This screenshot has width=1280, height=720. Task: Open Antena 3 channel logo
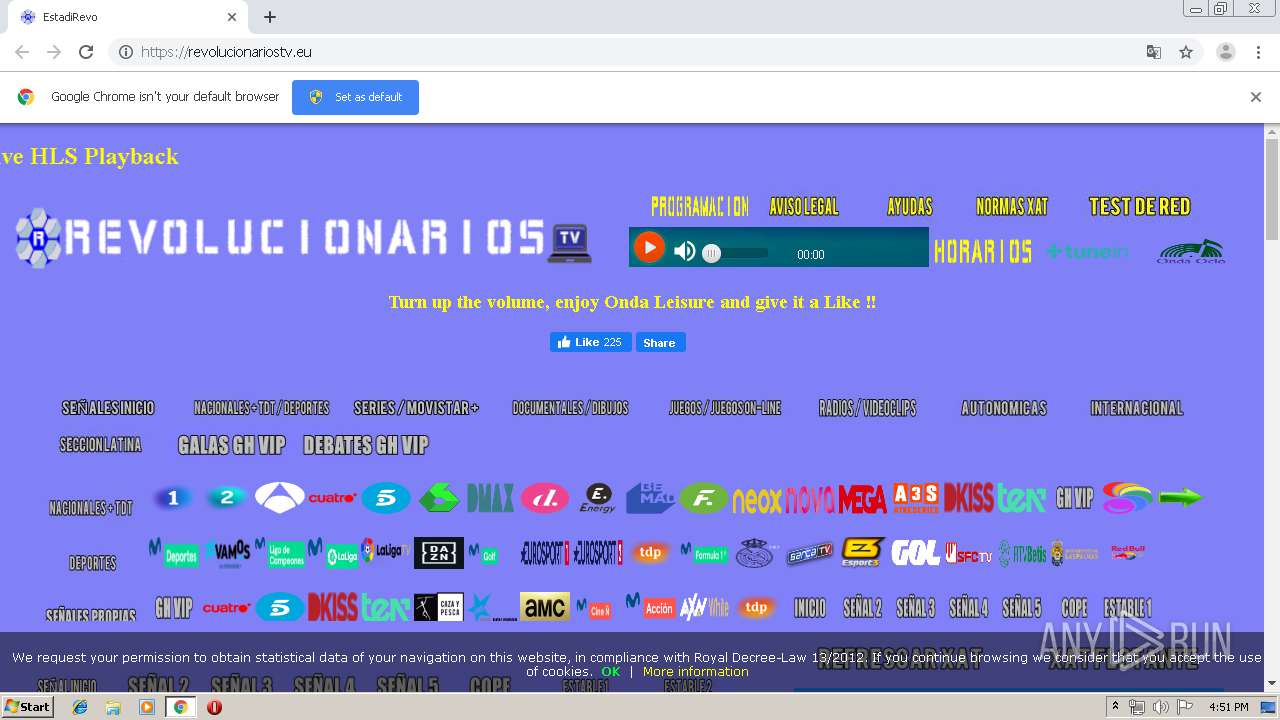pyautogui.click(x=280, y=497)
